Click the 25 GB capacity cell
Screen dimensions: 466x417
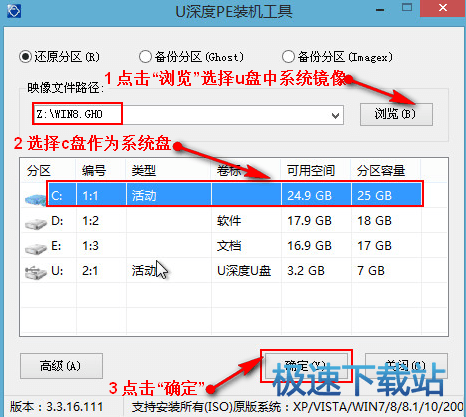coord(374,196)
